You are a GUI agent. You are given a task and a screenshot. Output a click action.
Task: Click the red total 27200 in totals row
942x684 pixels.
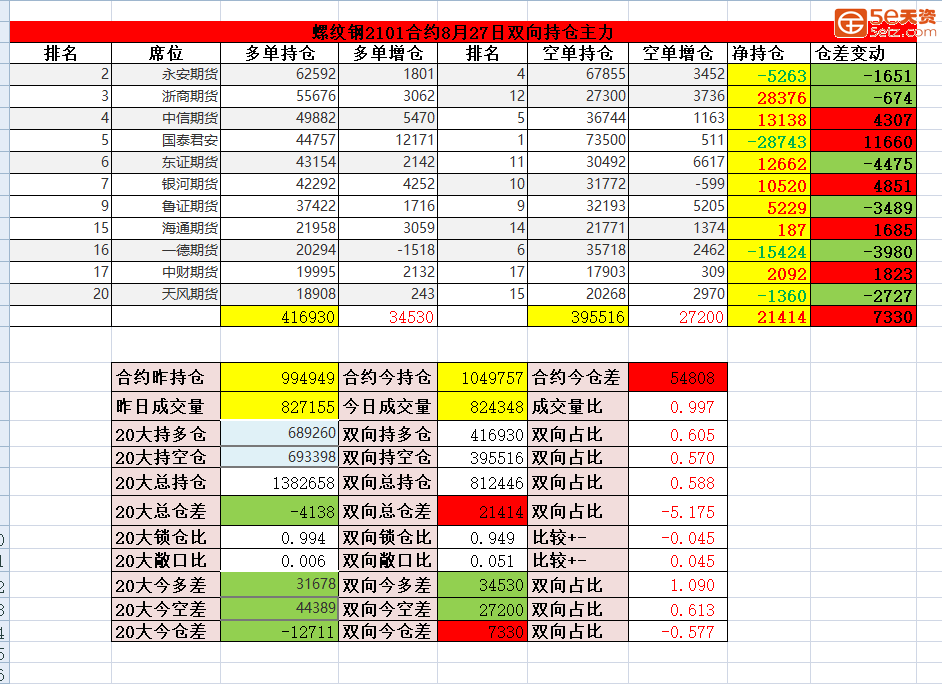678,316
